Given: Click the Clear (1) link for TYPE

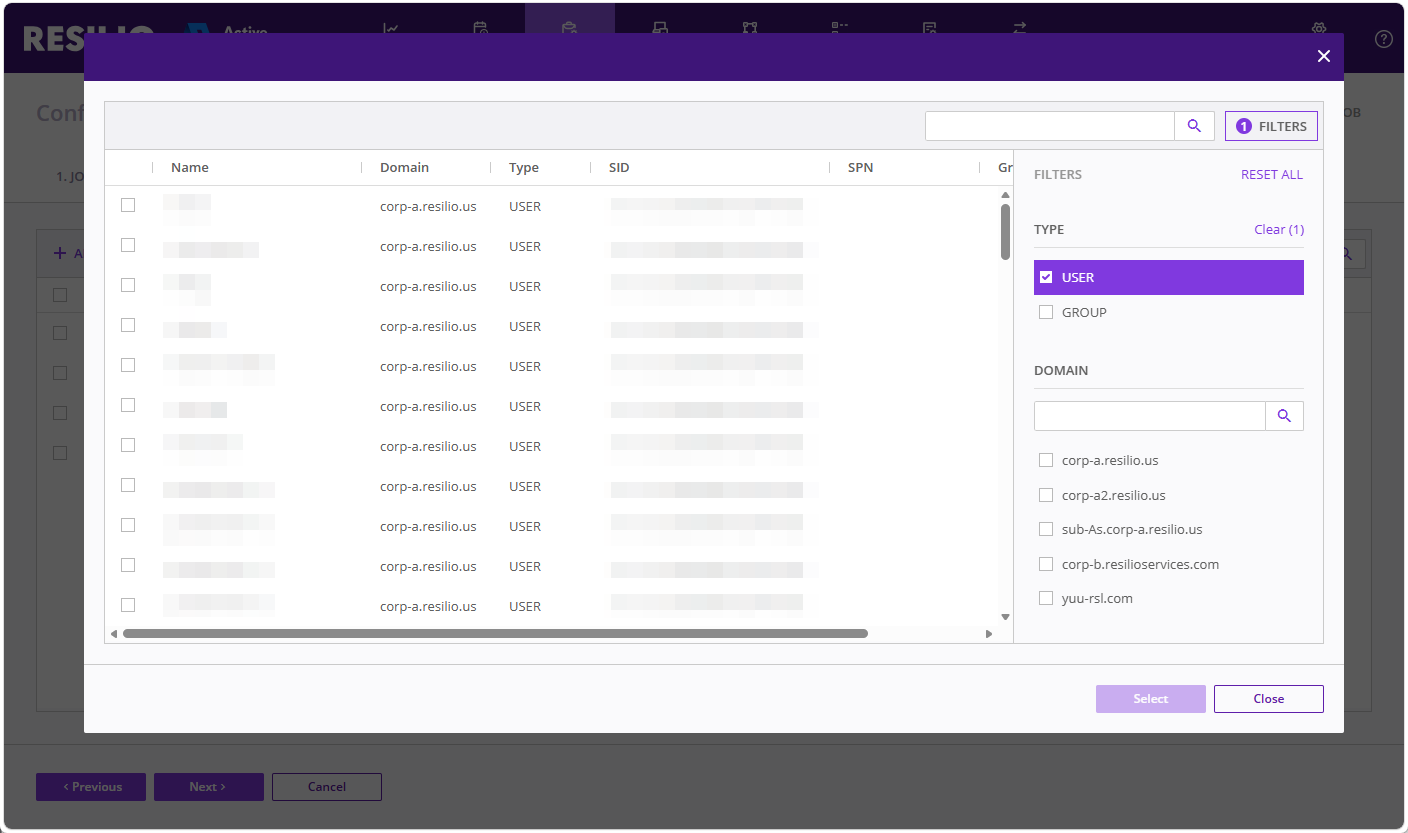Looking at the screenshot, I should [x=1279, y=229].
